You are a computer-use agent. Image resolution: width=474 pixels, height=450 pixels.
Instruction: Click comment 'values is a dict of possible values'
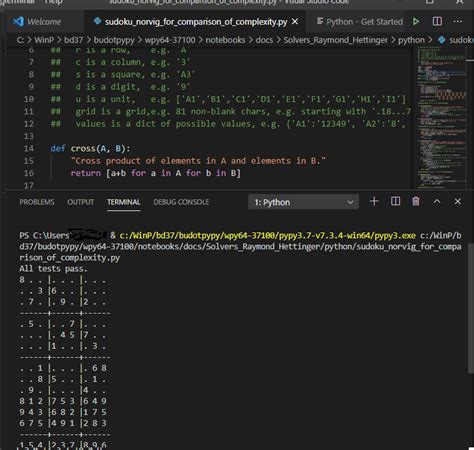point(228,124)
